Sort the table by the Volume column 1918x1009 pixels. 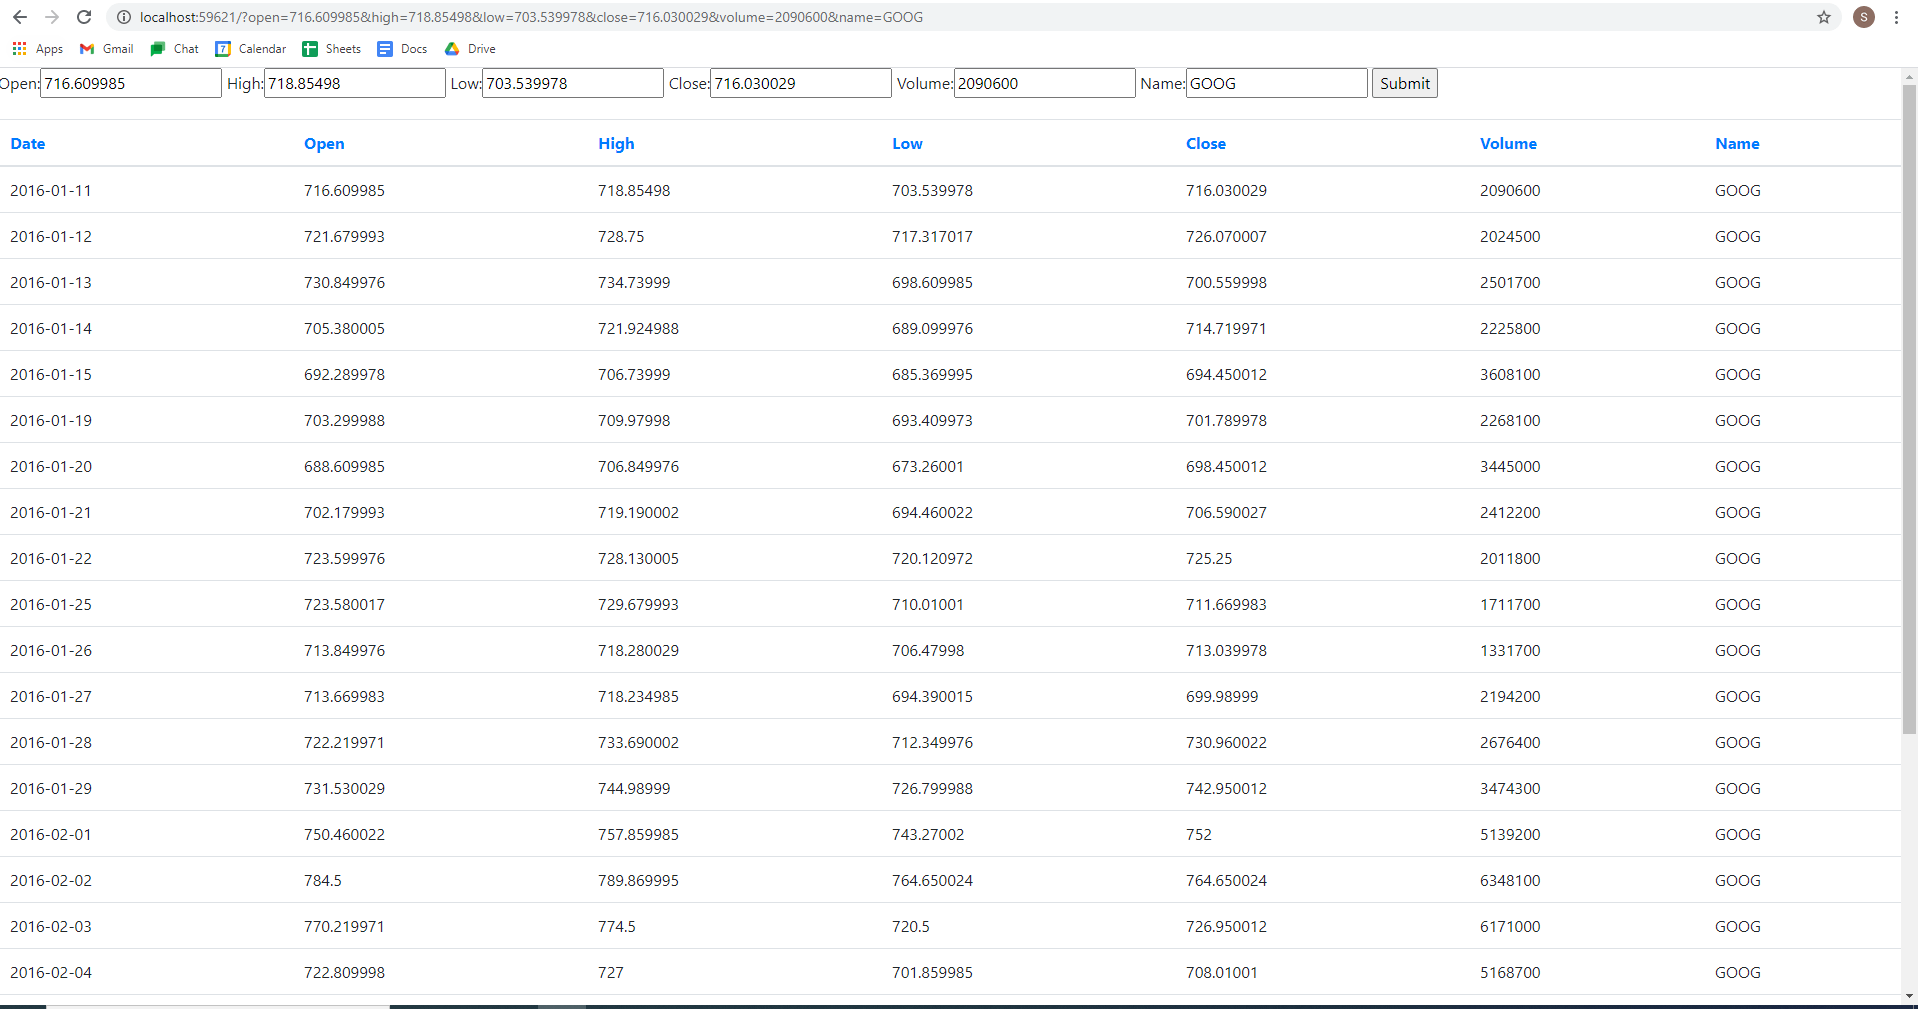pyautogui.click(x=1507, y=143)
